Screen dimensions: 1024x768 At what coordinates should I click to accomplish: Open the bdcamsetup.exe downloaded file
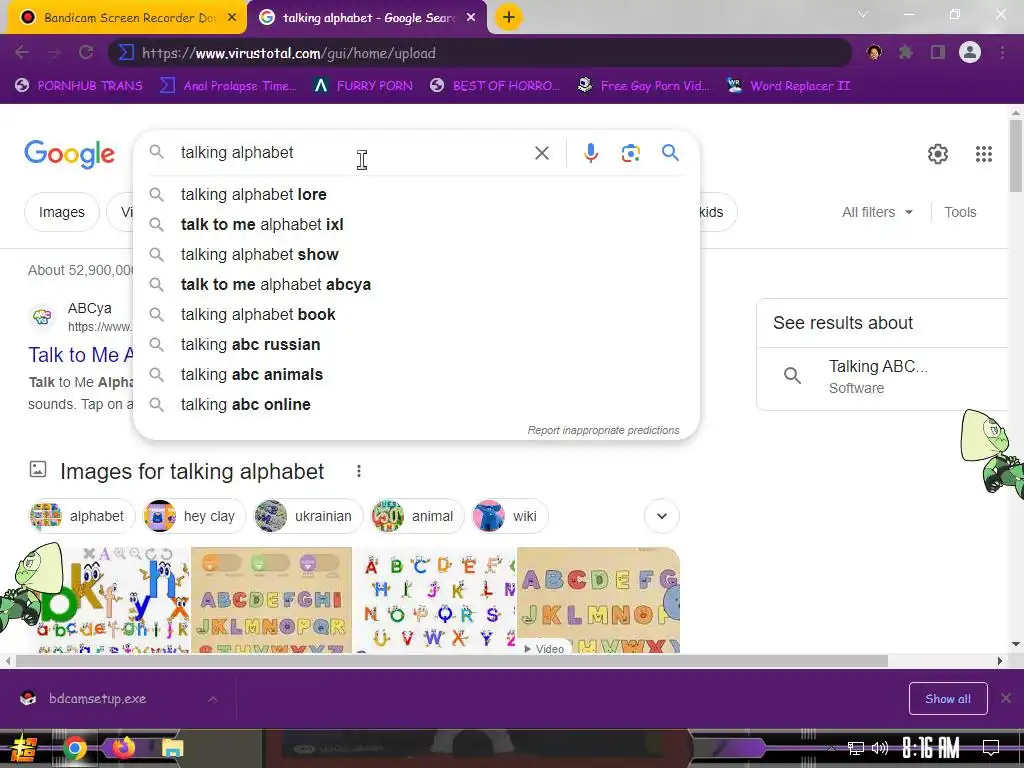[98, 699]
